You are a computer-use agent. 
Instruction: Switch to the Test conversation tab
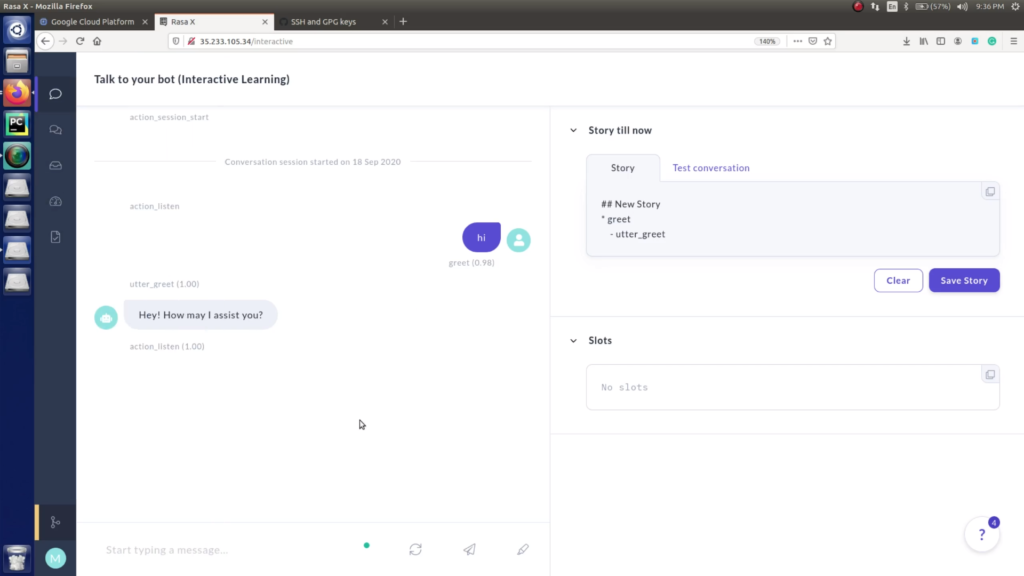711,167
